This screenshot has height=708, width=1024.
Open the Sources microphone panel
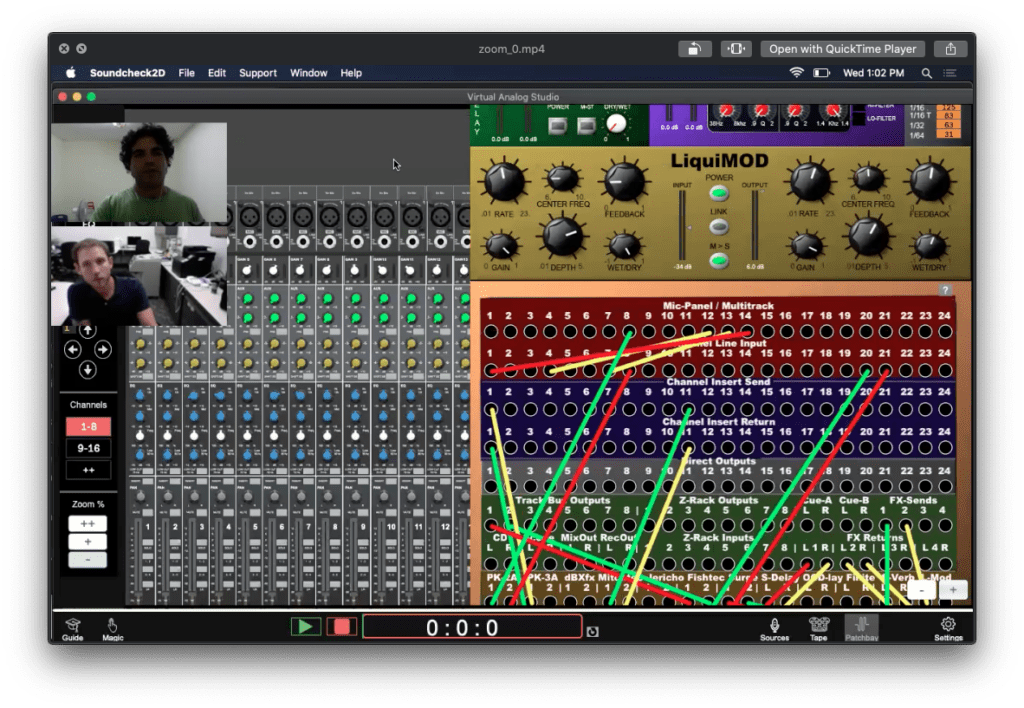[775, 628]
